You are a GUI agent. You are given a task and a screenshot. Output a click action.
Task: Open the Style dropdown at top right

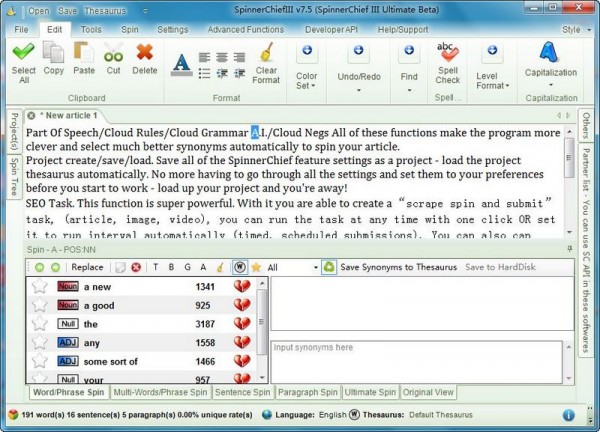click(x=576, y=30)
